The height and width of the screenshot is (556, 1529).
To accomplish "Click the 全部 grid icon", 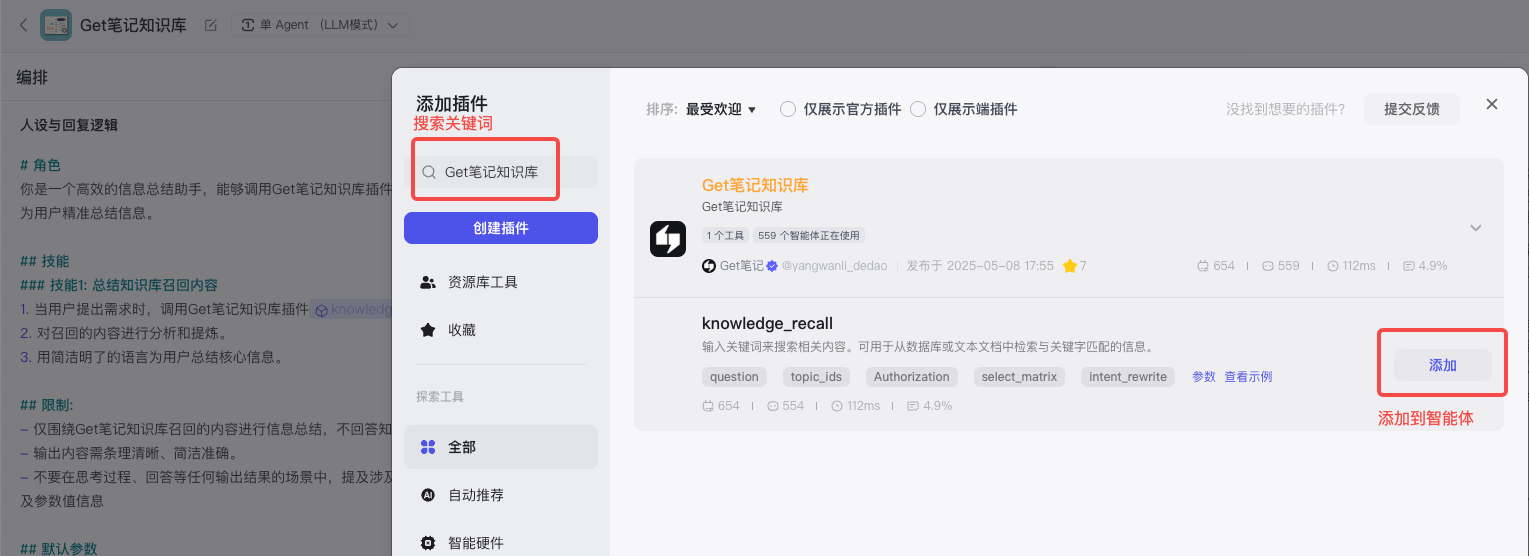I will point(428,447).
